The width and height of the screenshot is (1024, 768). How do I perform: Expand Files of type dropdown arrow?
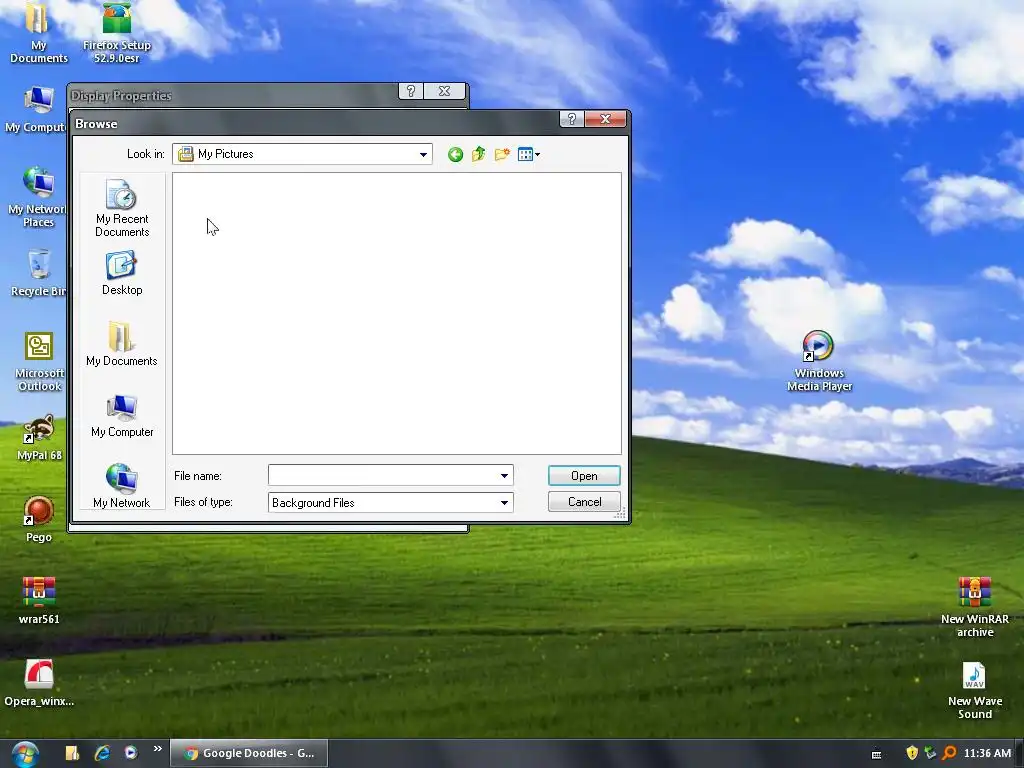504,503
